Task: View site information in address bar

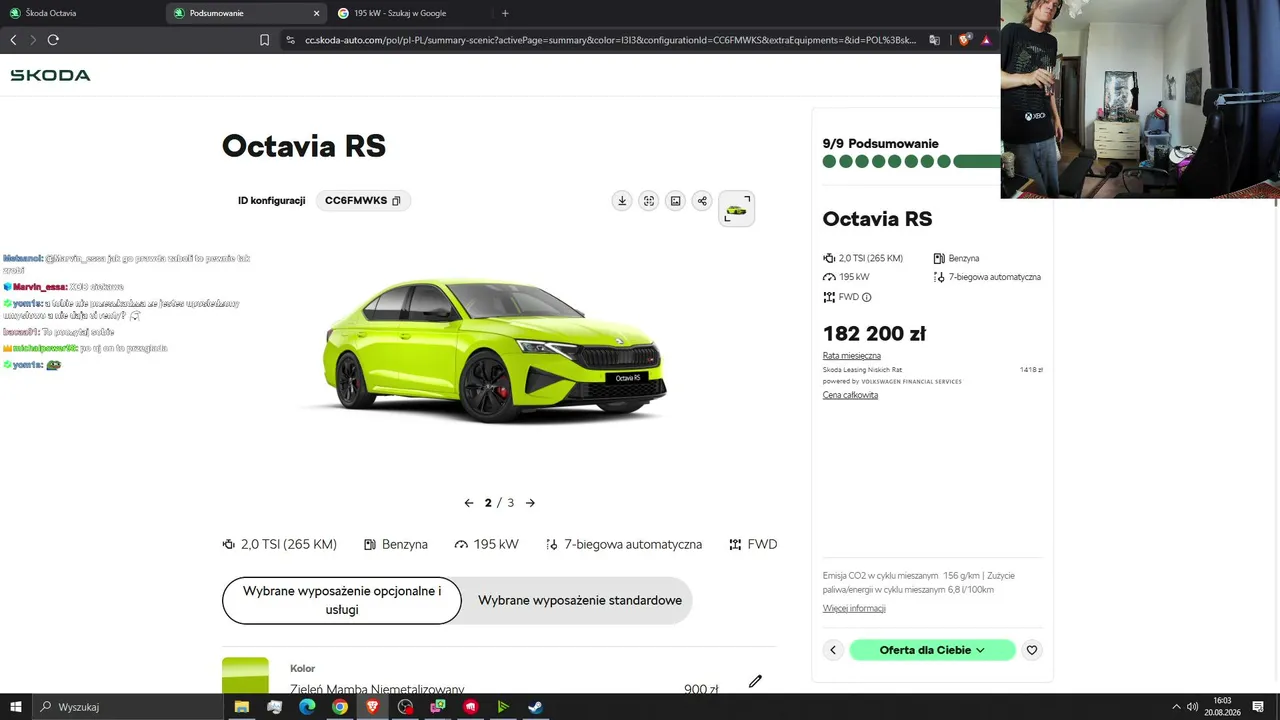Action: 290,40
